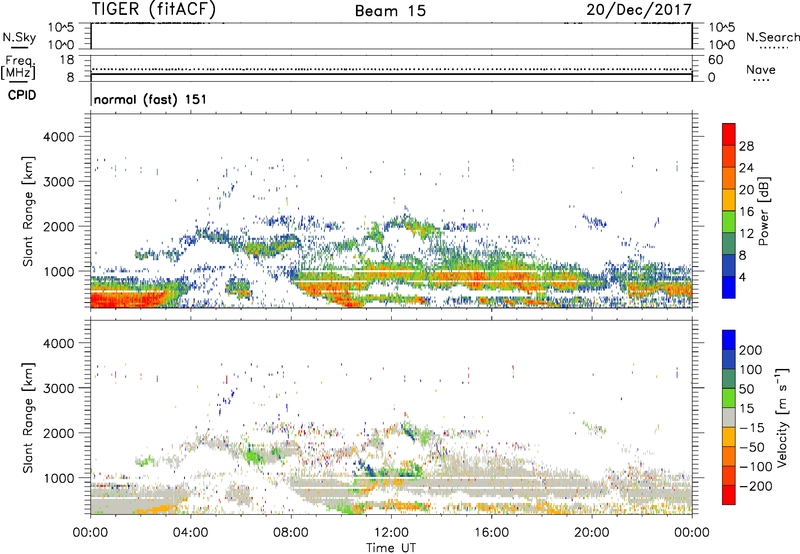
Task: Click the 3000 tick on velocity panel axis
Action: pyautogui.click(x=59, y=388)
